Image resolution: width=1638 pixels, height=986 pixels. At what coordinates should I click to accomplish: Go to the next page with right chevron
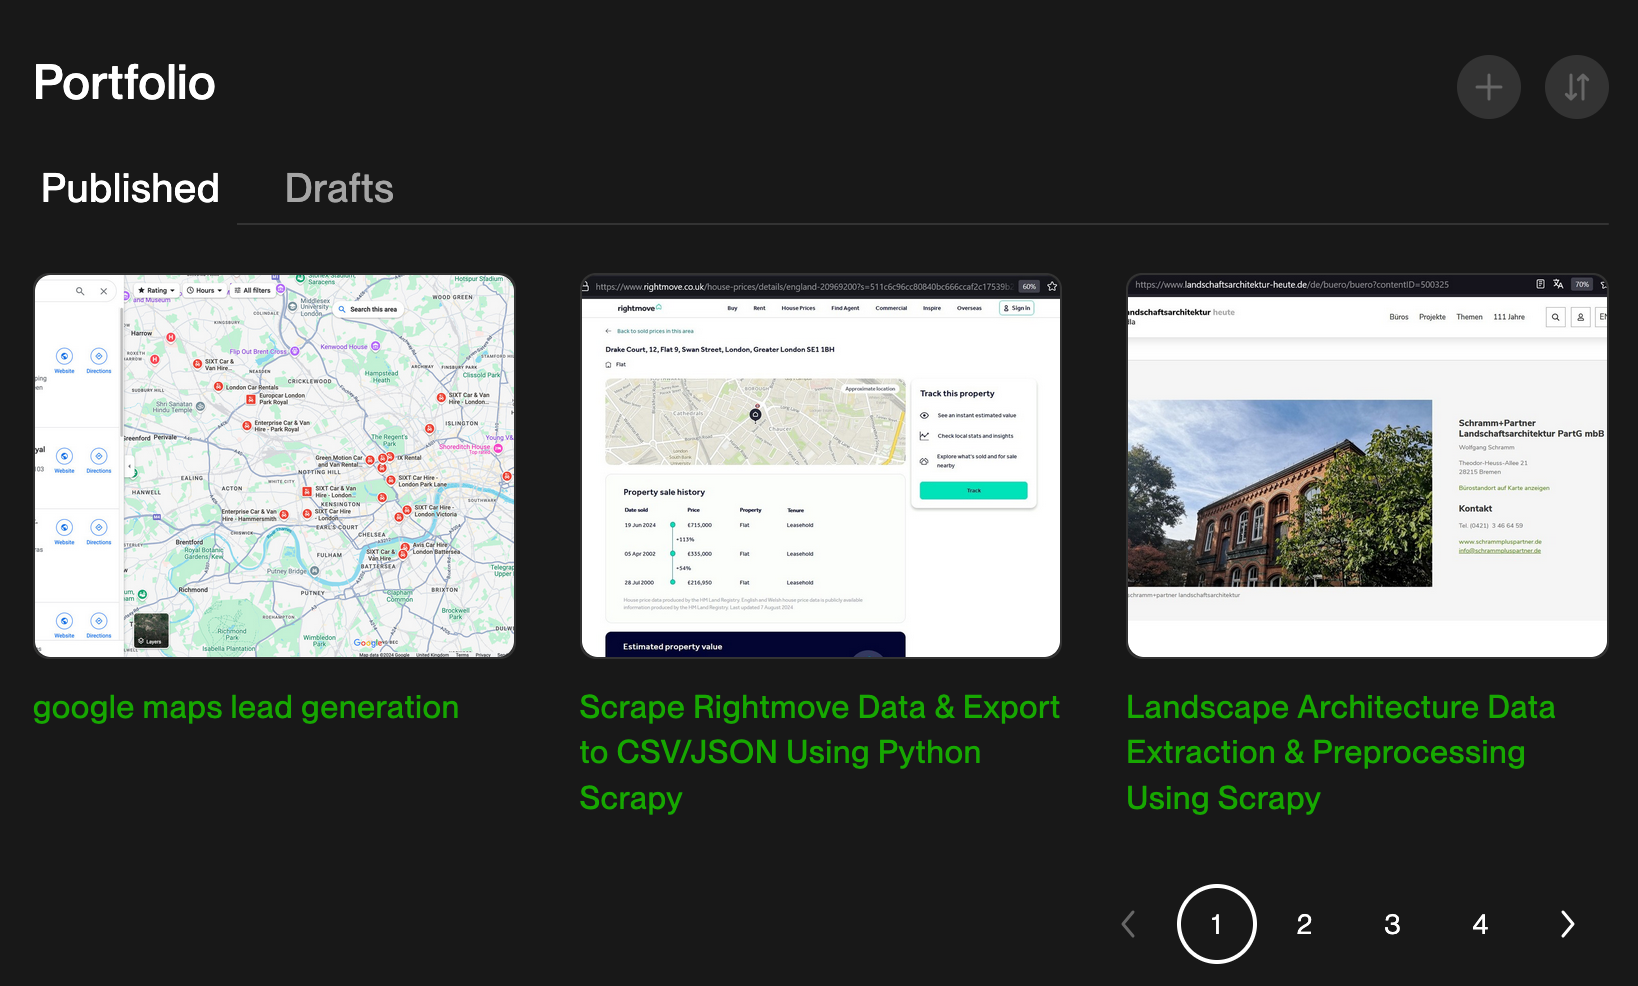tap(1568, 924)
